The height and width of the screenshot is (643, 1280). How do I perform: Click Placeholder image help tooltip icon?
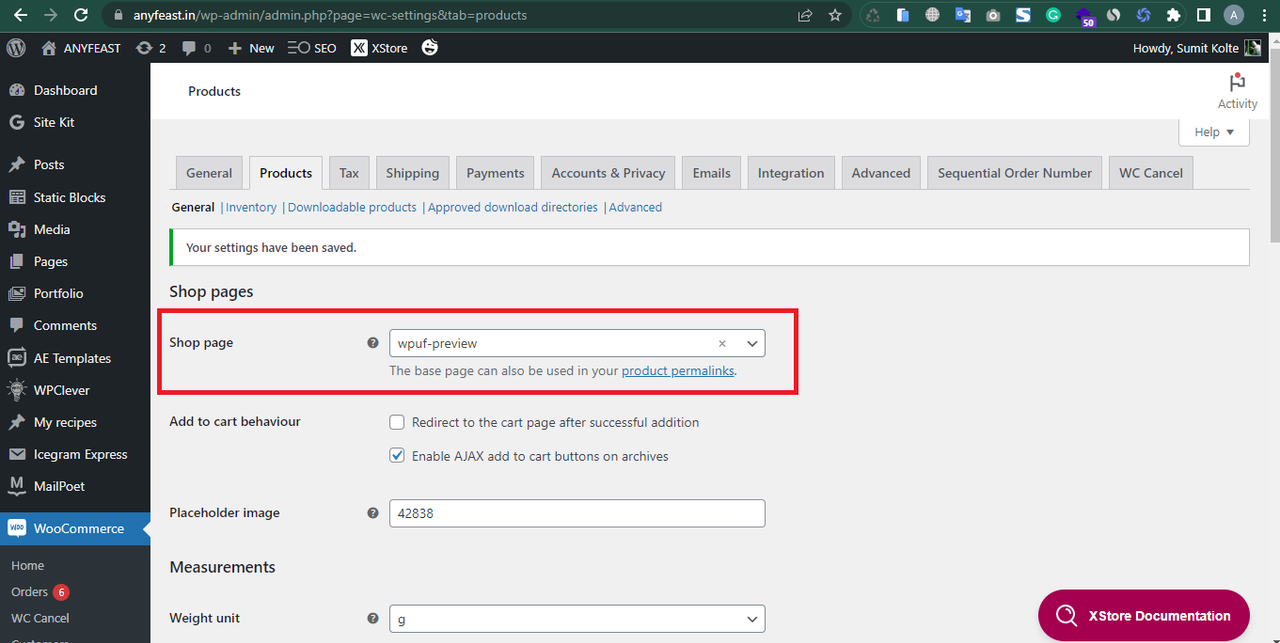pos(373,513)
